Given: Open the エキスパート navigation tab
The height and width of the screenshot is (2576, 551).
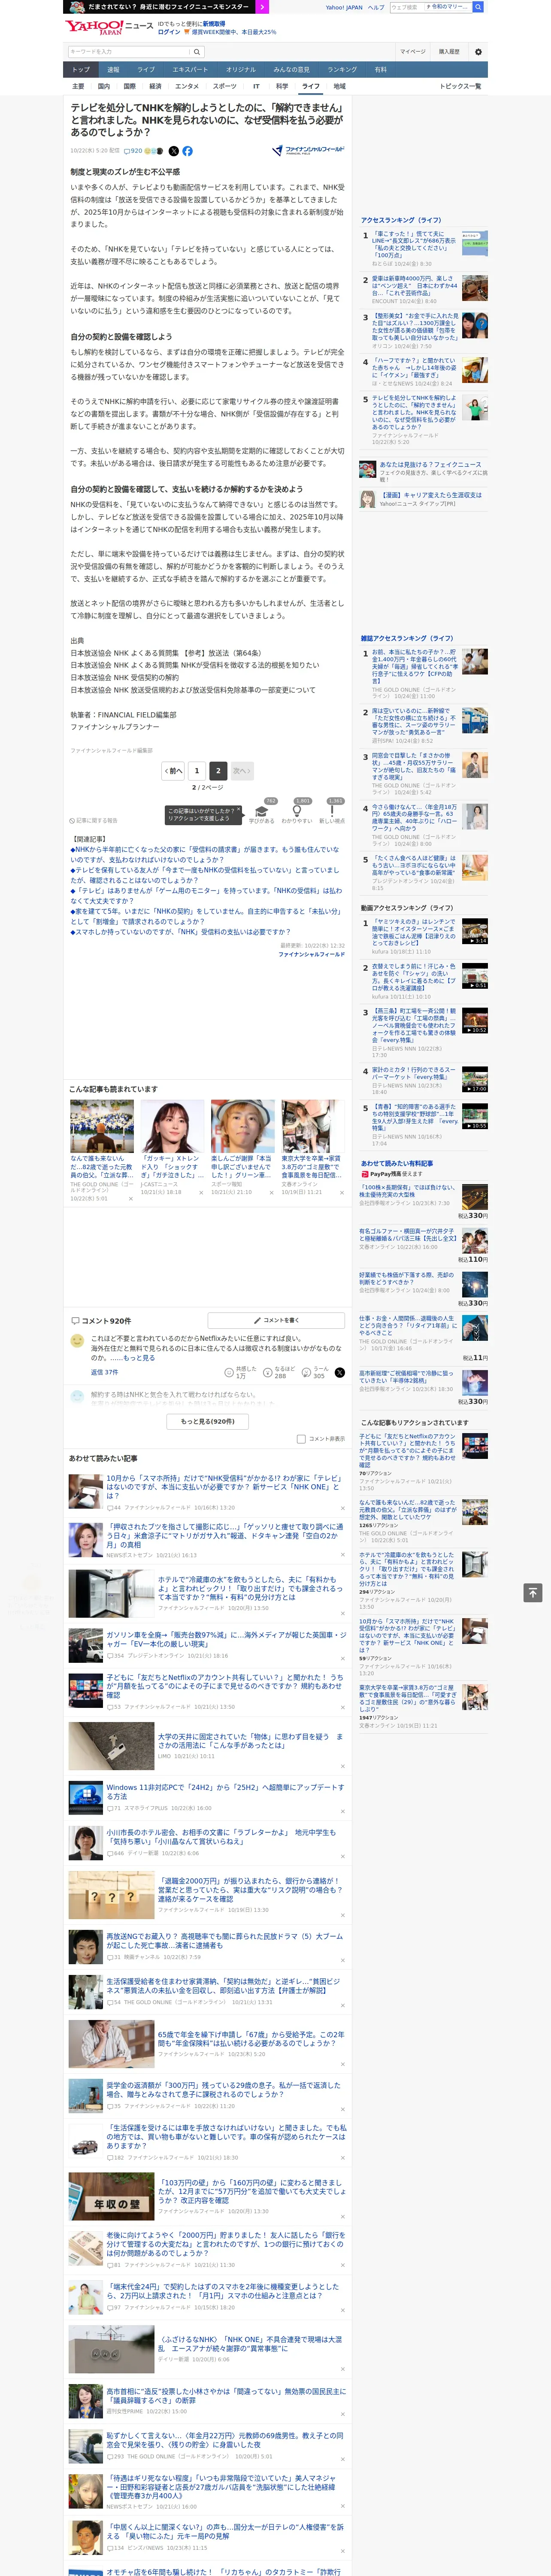Looking at the screenshot, I should coord(190,70).
